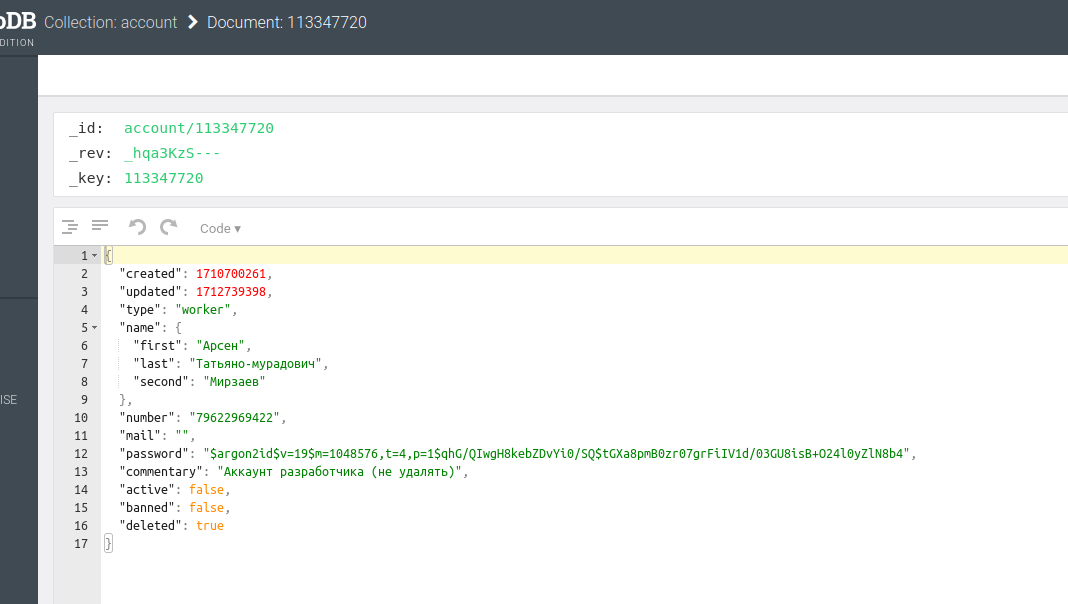The image size is (1068, 604).
Task: Click the Format JSON icon in editor toolbar
Action: [69, 227]
